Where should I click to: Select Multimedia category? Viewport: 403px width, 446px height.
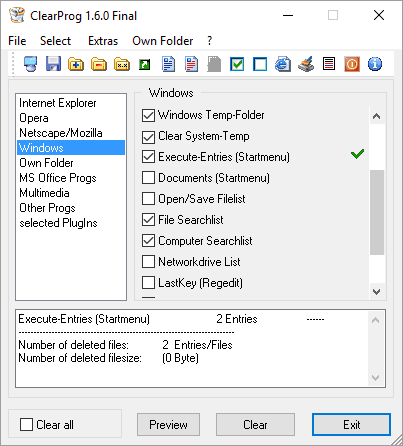(71, 193)
